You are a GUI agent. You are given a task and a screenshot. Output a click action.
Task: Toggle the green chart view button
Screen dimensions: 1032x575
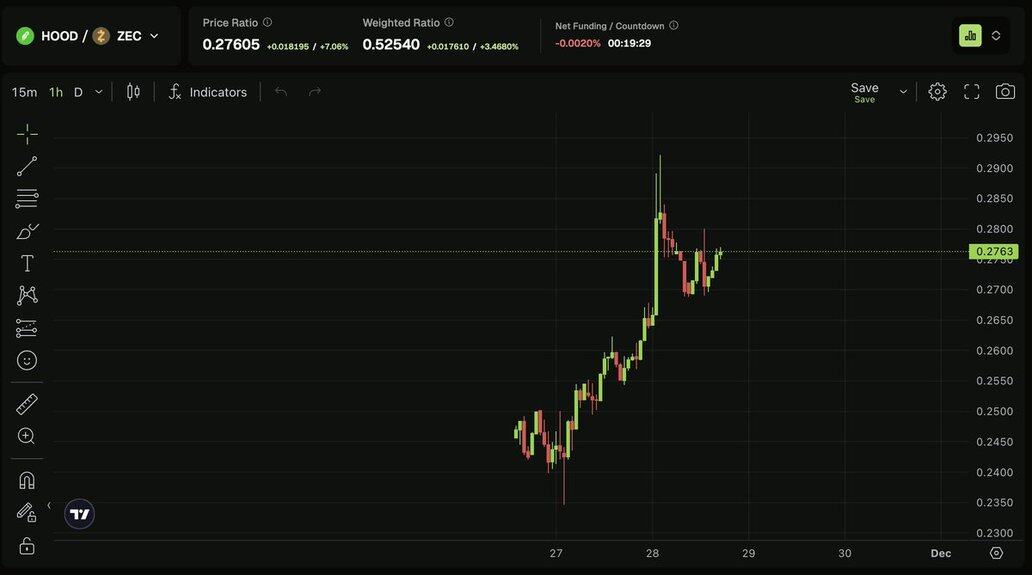pos(970,36)
